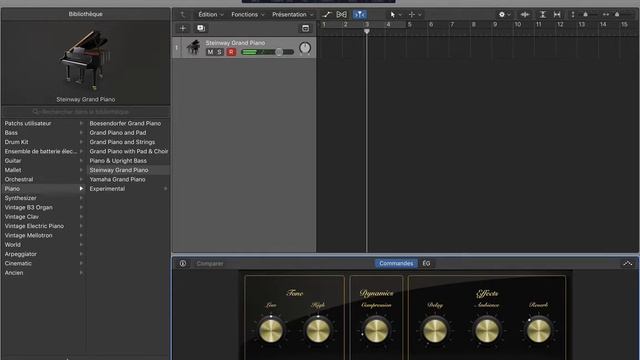This screenshot has height=360, width=640.
Task: Toggle vertical auto zoom icon
Action: 542,14
